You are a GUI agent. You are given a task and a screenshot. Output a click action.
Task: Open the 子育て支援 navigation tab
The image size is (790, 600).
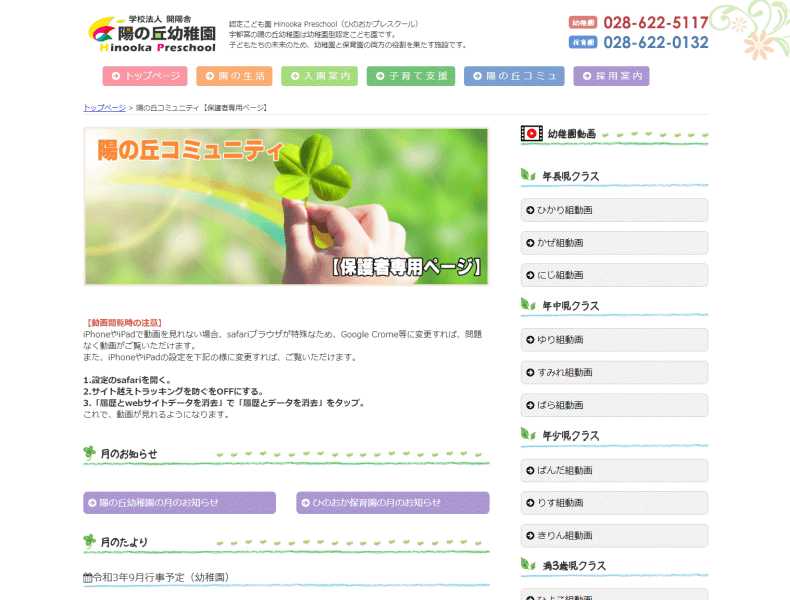[x=411, y=76]
